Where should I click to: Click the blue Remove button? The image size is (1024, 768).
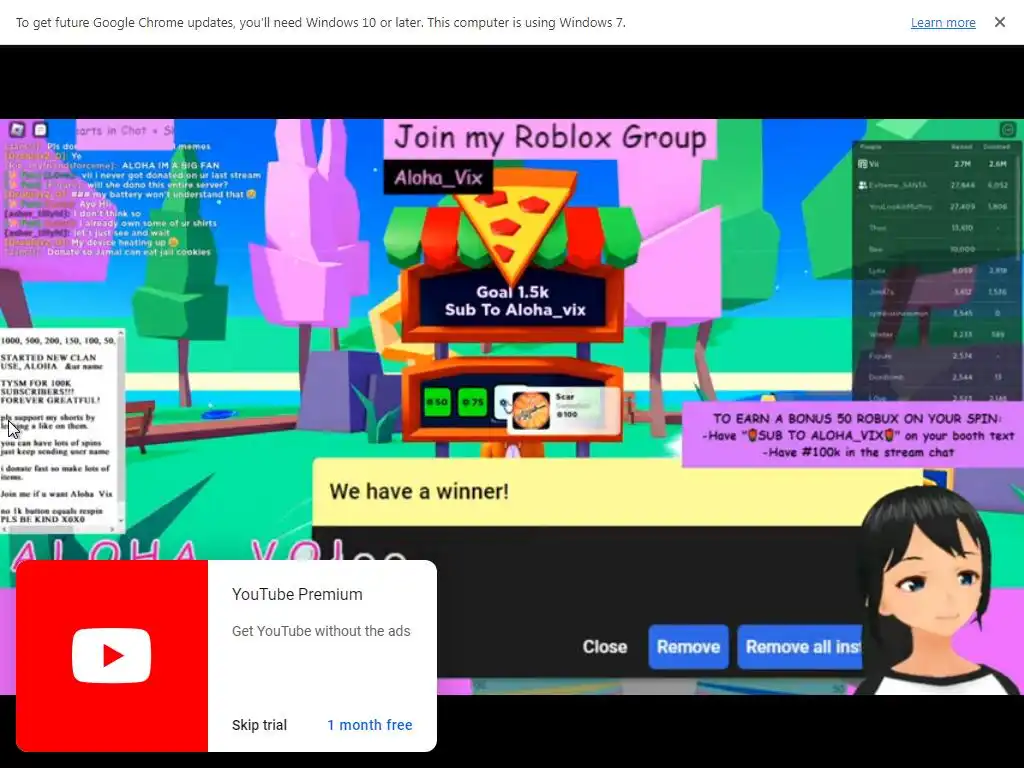point(688,647)
